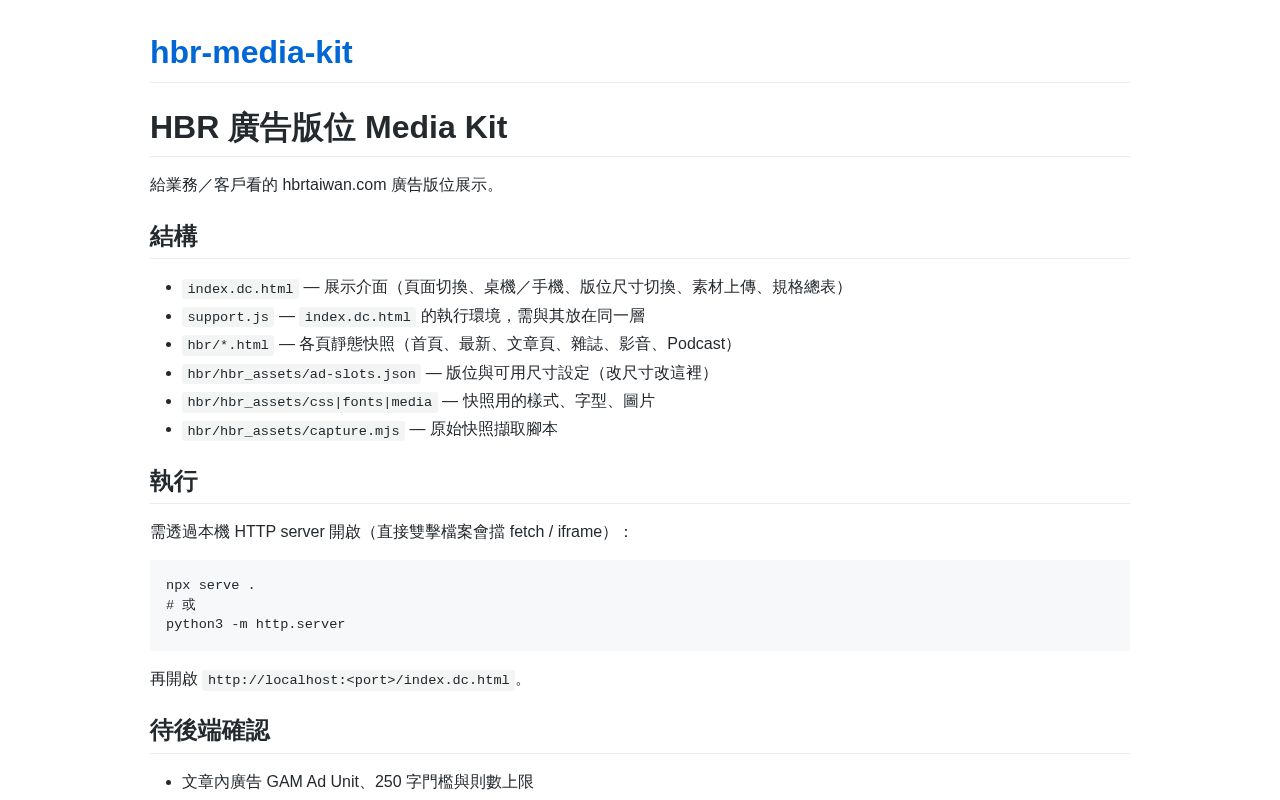Click the 待後端確認 section heading
This screenshot has height=800, width=1280.
[210, 731]
